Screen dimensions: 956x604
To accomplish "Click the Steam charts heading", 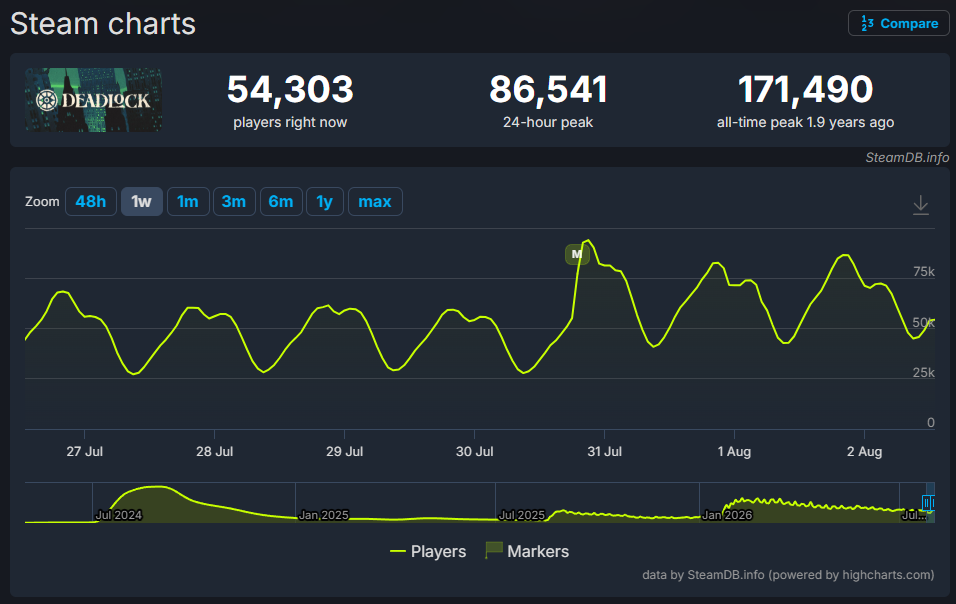I will (103, 24).
